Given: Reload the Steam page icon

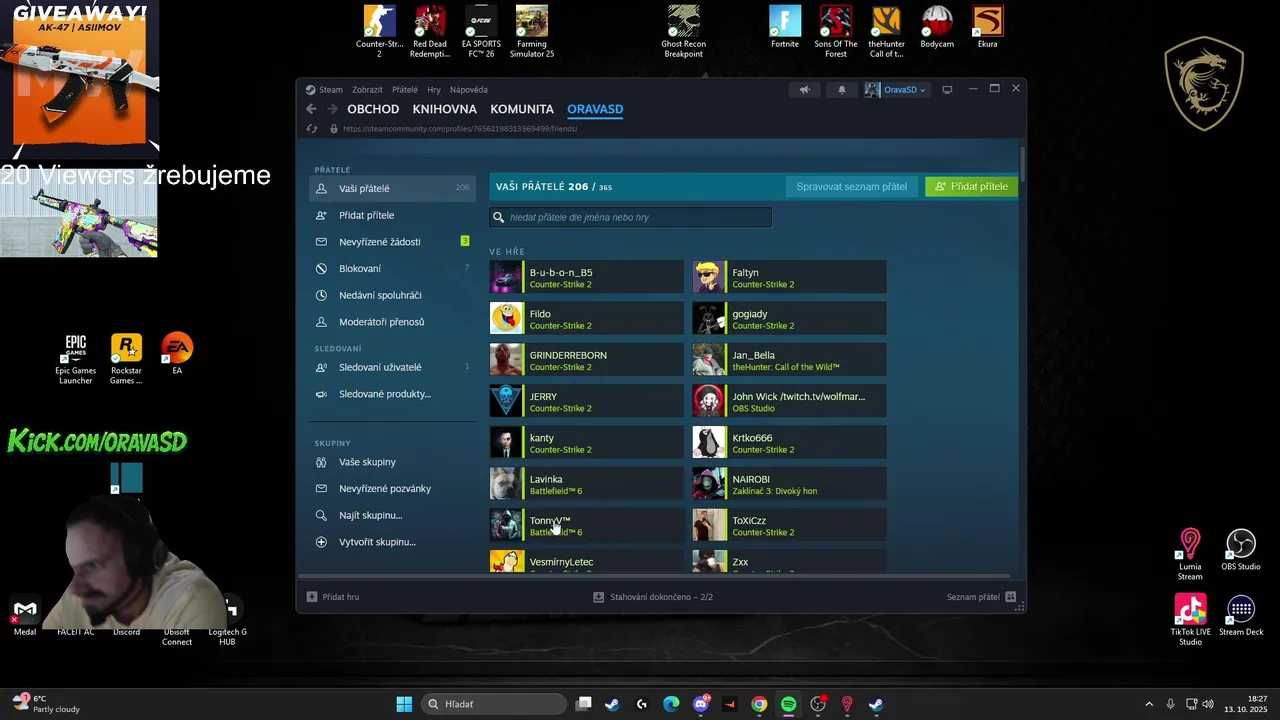Looking at the screenshot, I should point(312,128).
